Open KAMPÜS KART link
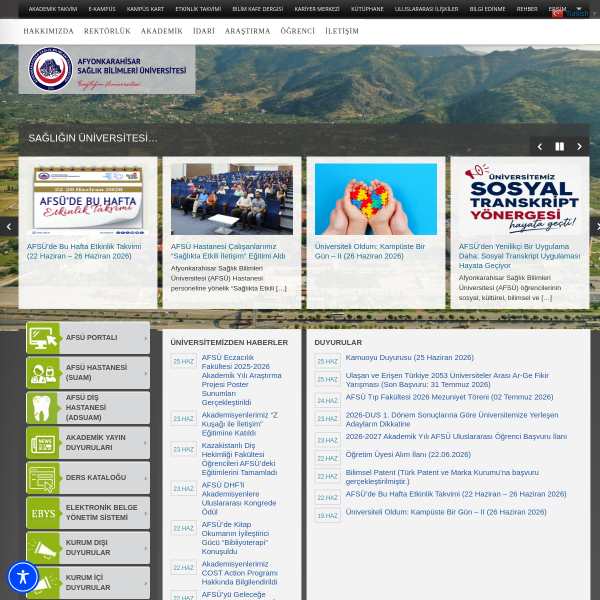The width and height of the screenshot is (600, 600). 145,9
